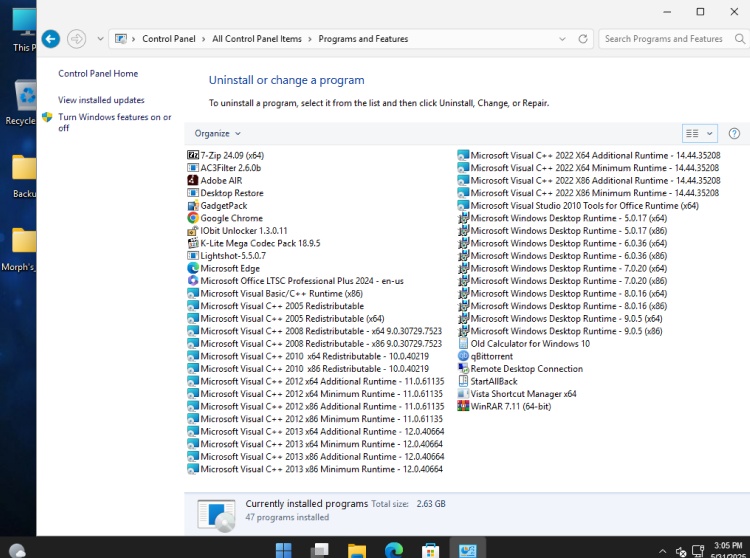The width and height of the screenshot is (750, 558).
Task: Click the Microsoft Office LTSC icon
Action: coord(193,281)
